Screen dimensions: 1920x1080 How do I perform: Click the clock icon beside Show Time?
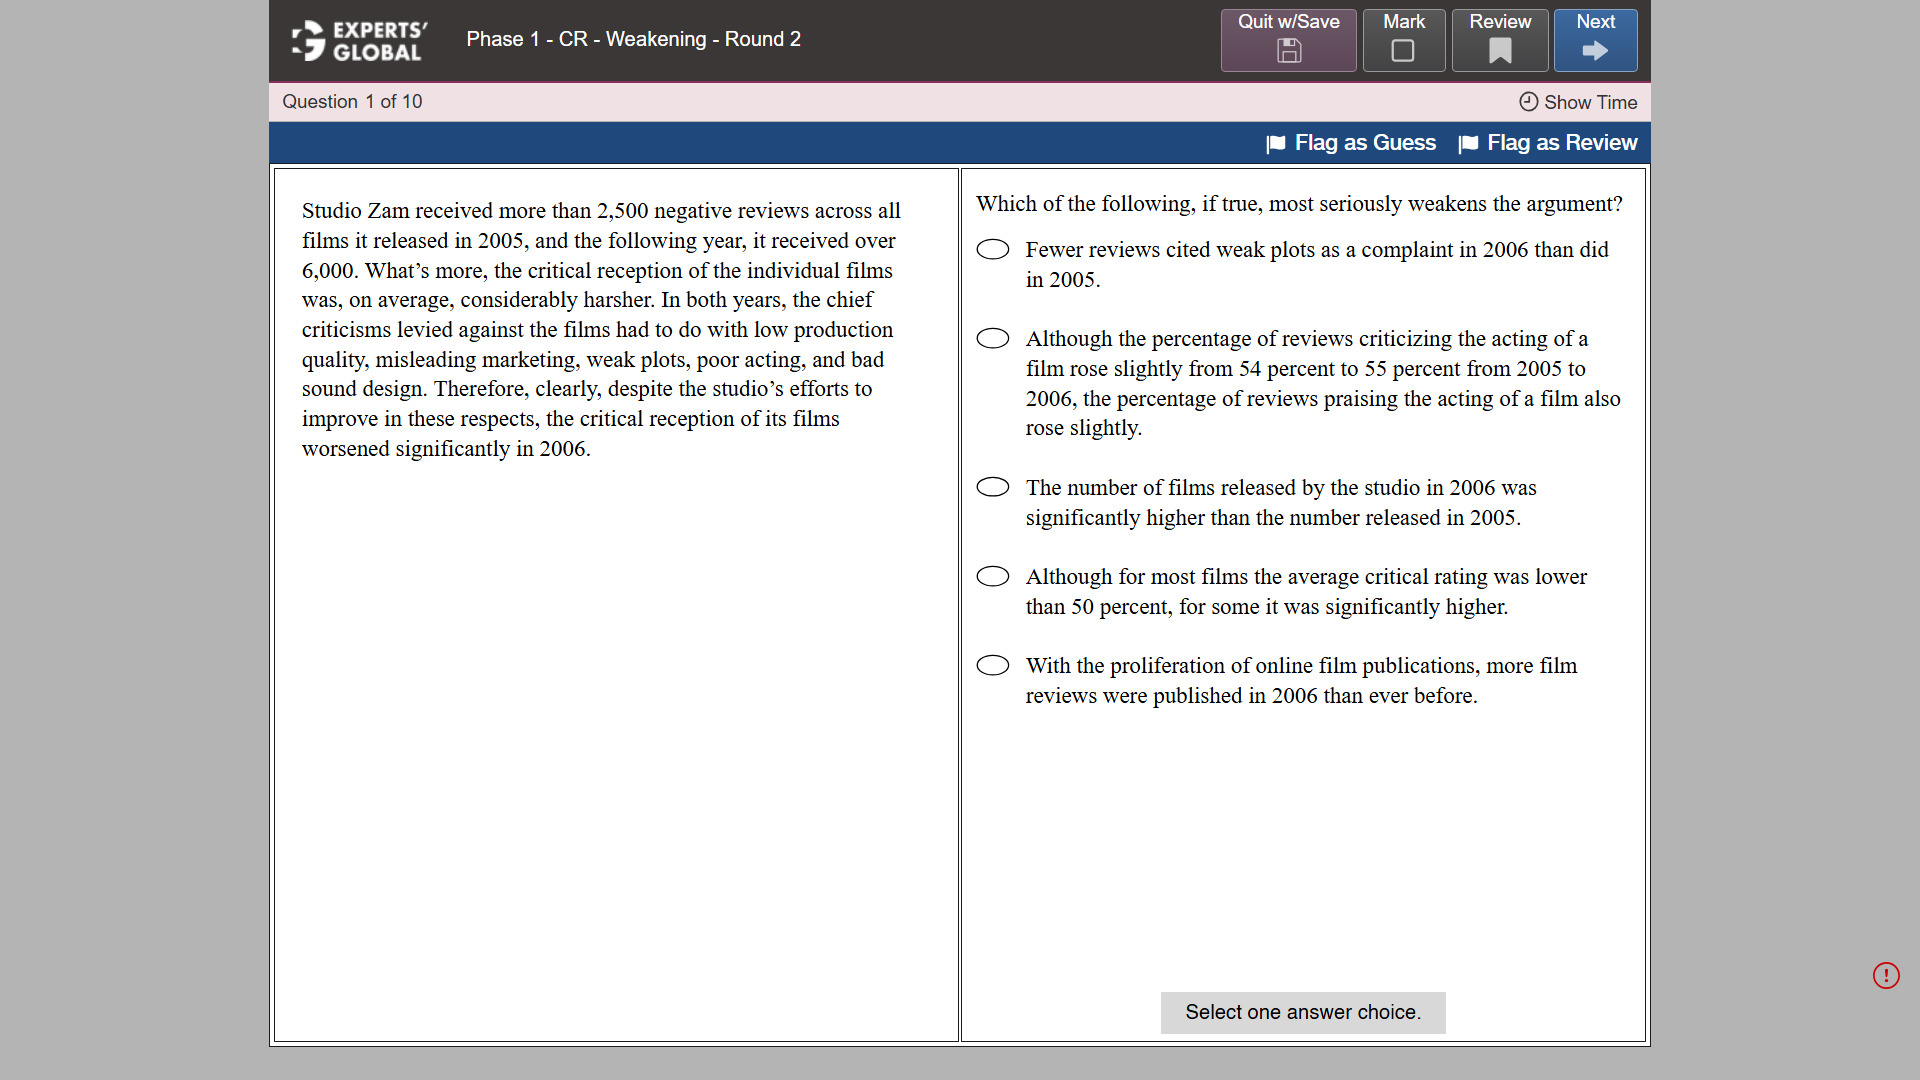(1527, 102)
